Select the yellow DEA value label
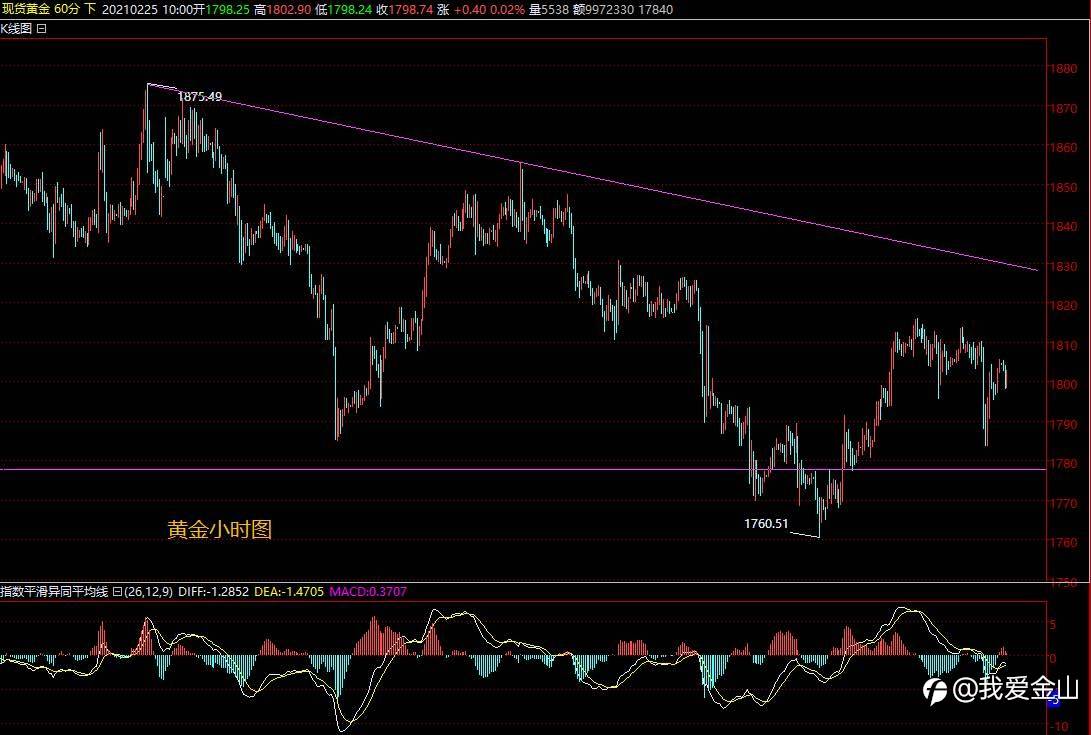The height and width of the screenshot is (735, 1091). [x=289, y=592]
